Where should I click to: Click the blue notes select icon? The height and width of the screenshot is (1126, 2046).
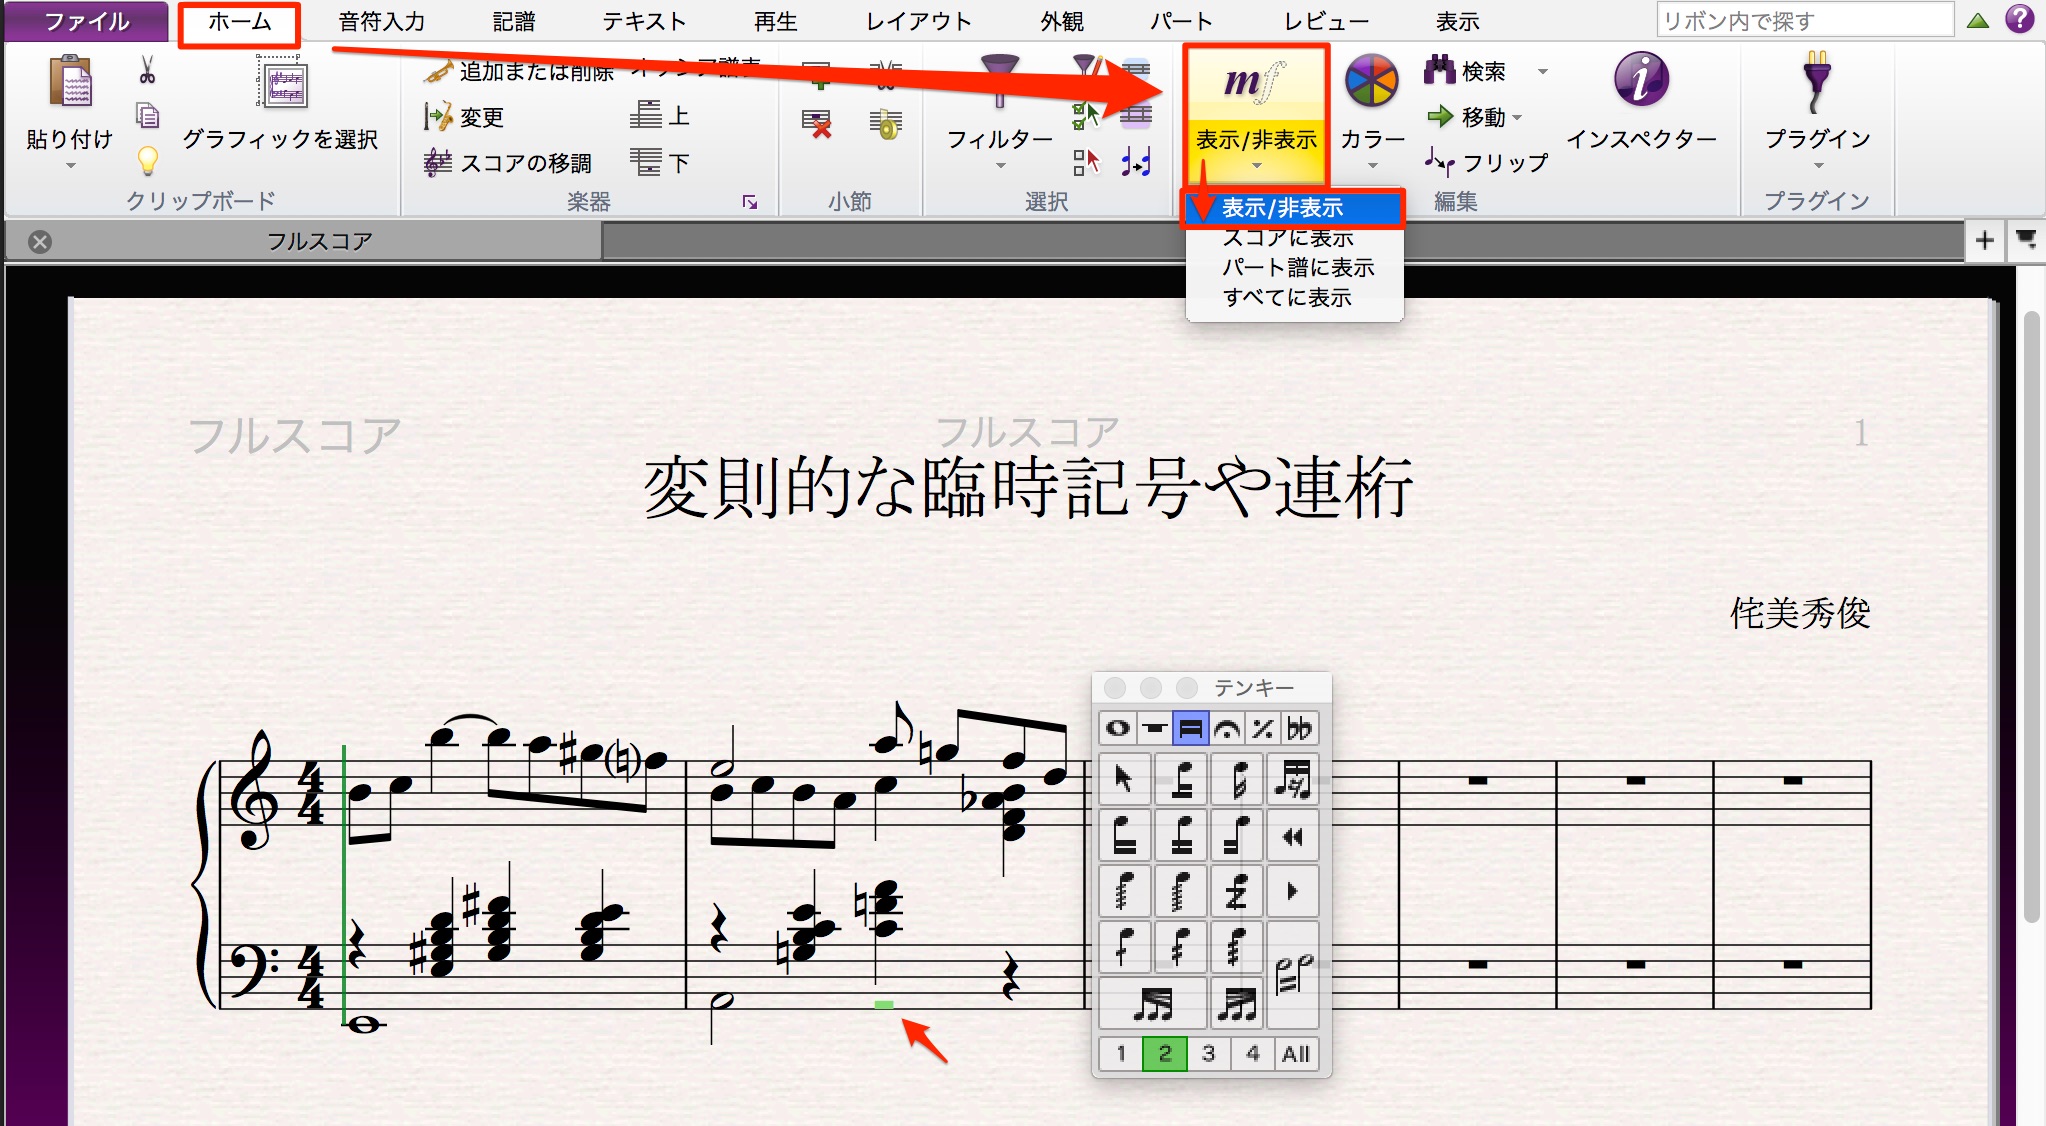[x=1136, y=162]
